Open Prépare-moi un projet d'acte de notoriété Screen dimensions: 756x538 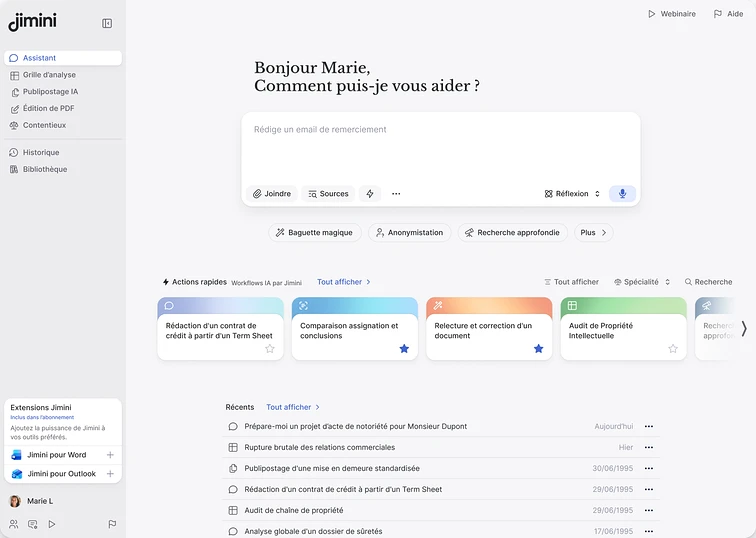coord(441,426)
